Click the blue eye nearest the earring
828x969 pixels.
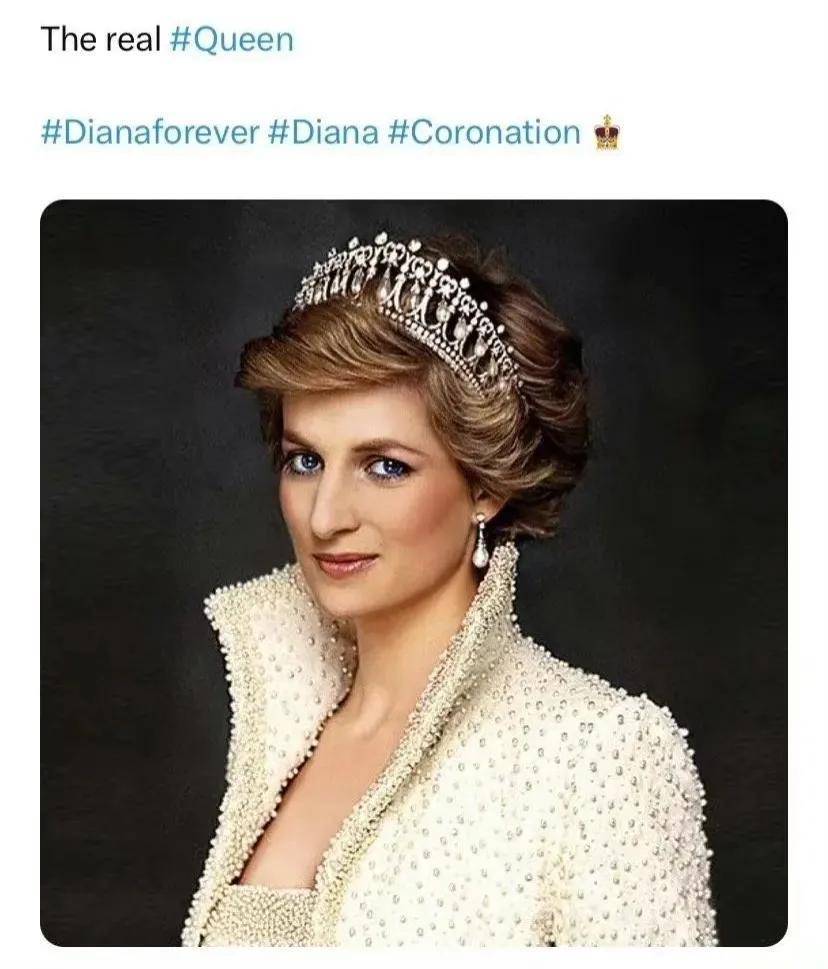click(x=389, y=468)
